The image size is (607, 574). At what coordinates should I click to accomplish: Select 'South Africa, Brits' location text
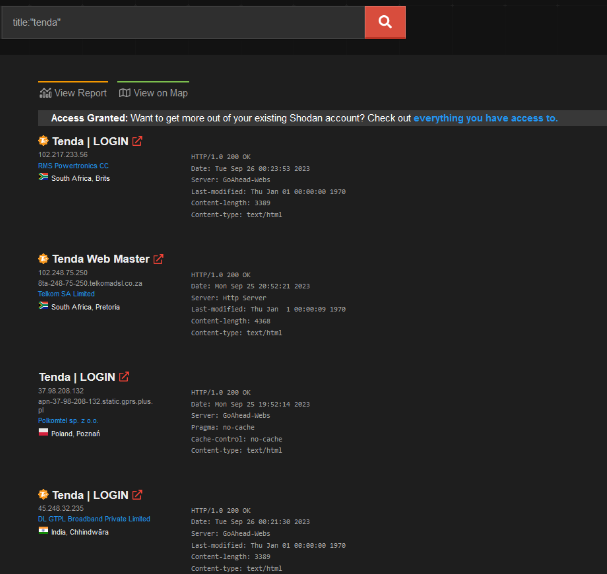pos(81,178)
